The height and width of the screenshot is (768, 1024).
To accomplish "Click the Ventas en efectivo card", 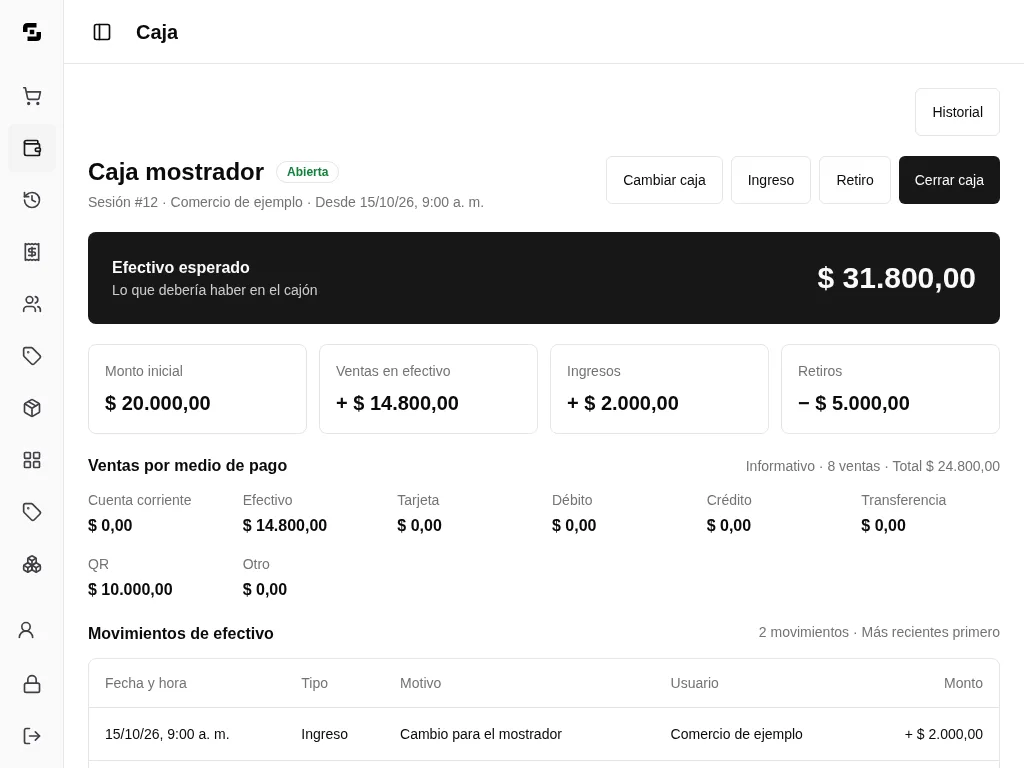I will pos(428,389).
